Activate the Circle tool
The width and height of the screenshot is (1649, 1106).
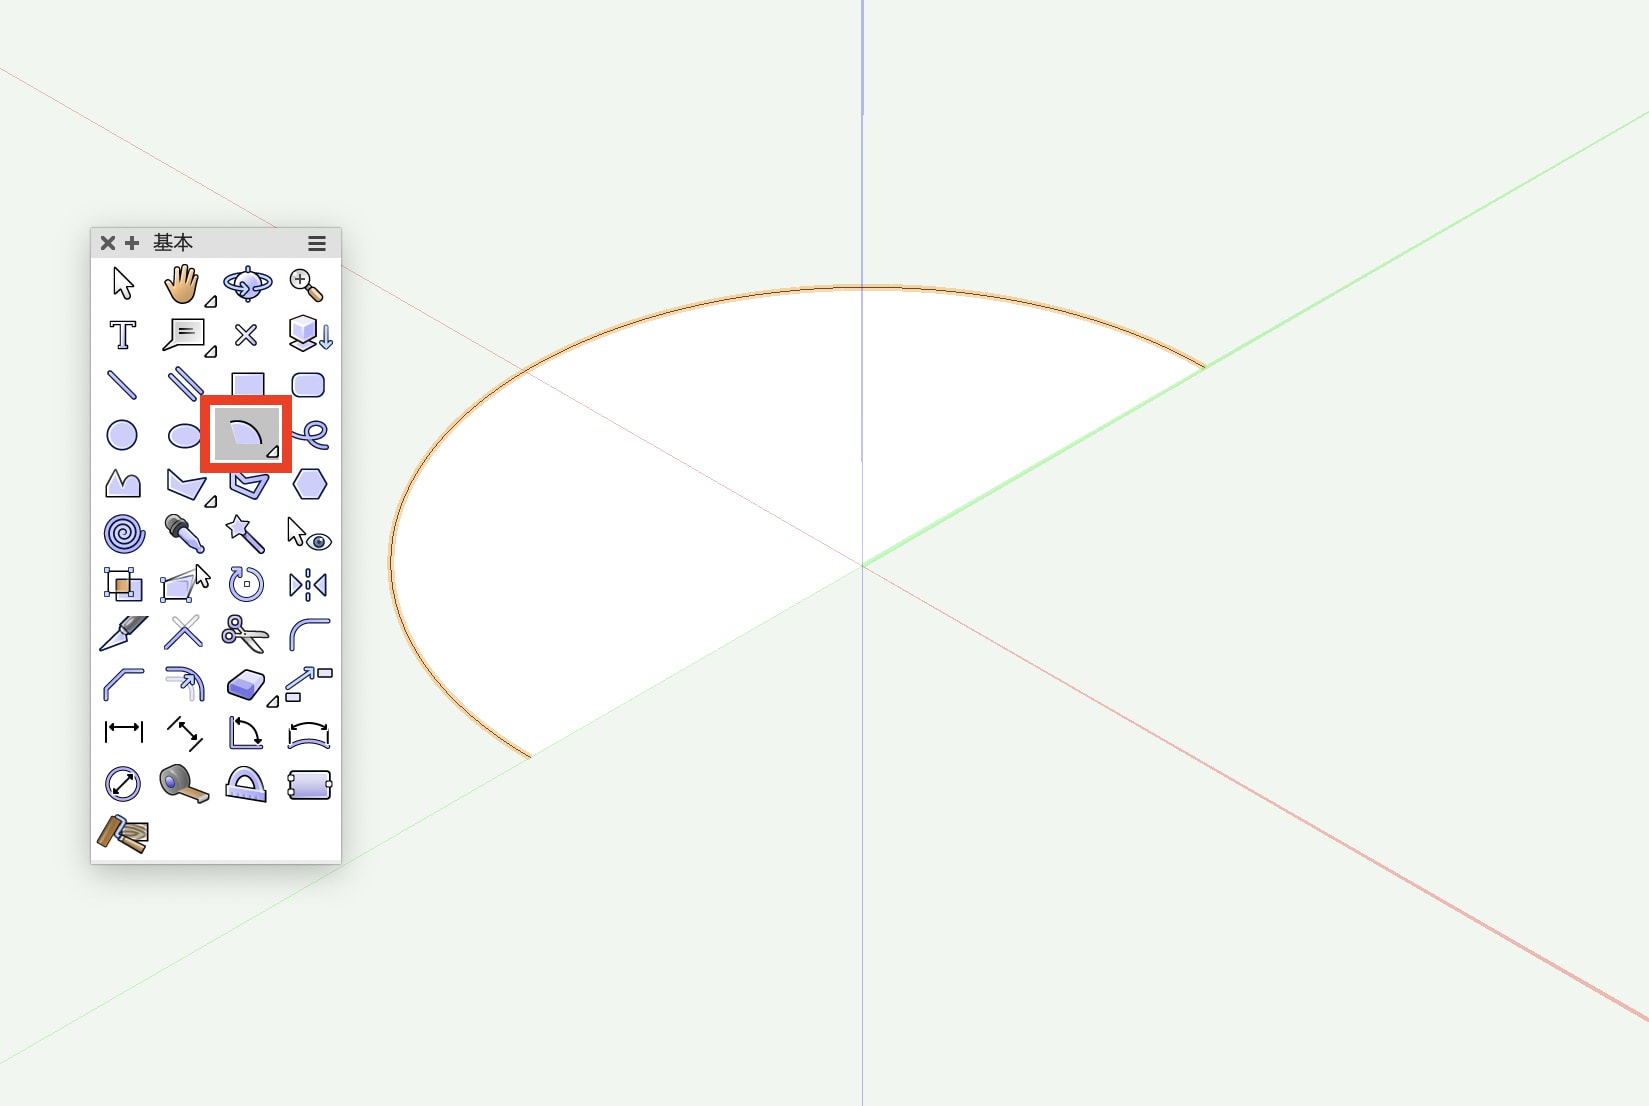click(122, 435)
